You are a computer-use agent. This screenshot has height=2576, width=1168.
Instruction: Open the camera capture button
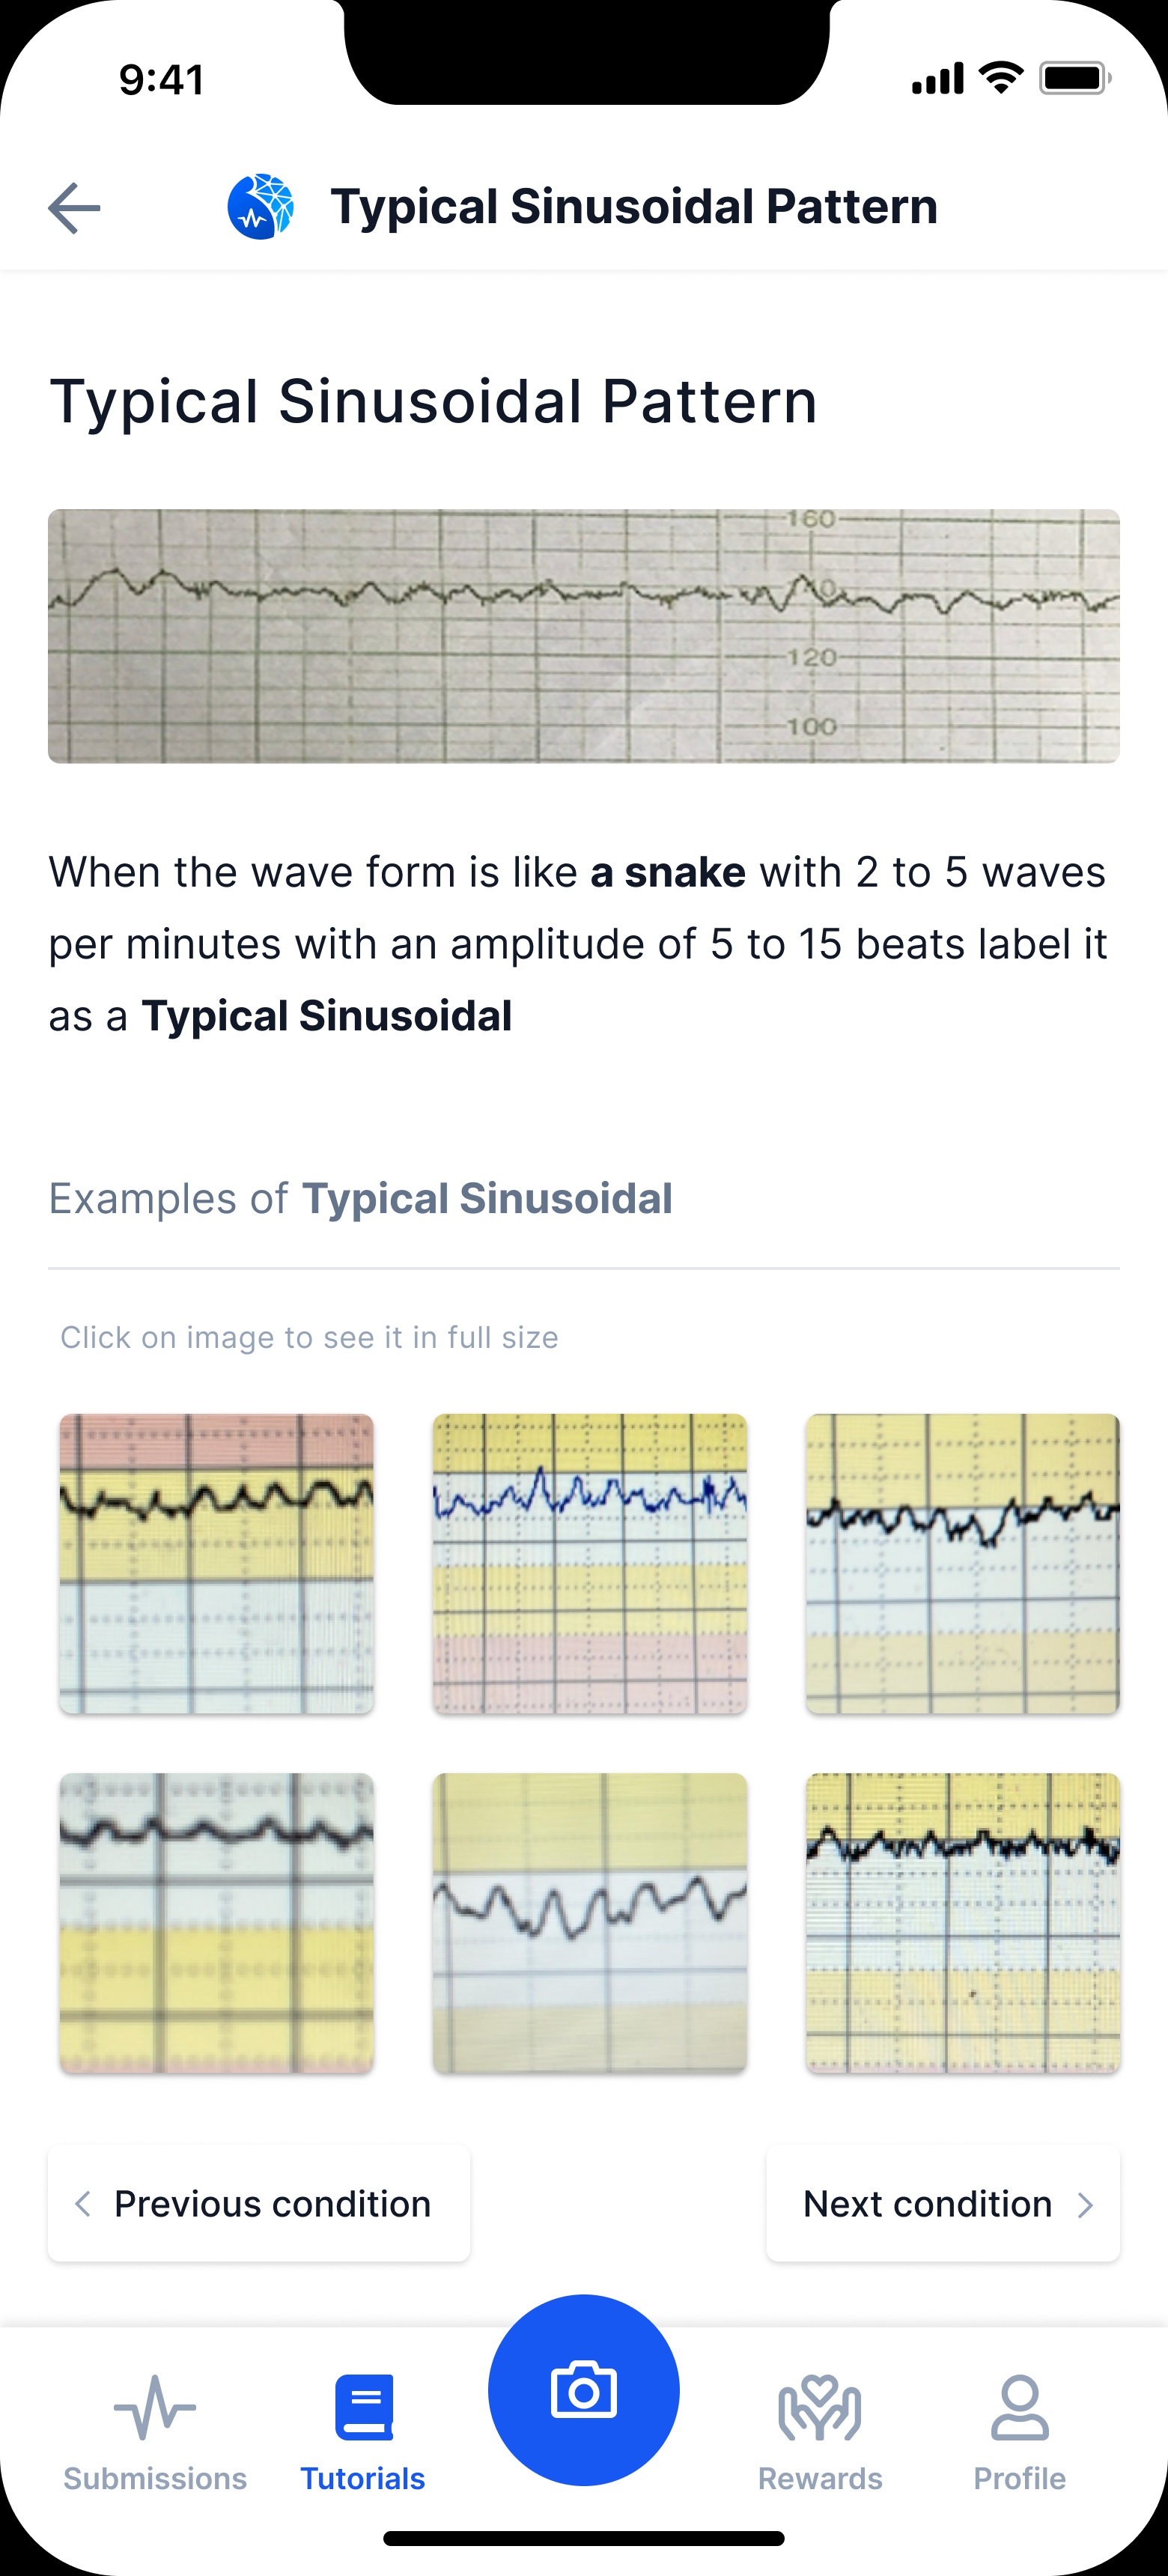pos(584,2390)
